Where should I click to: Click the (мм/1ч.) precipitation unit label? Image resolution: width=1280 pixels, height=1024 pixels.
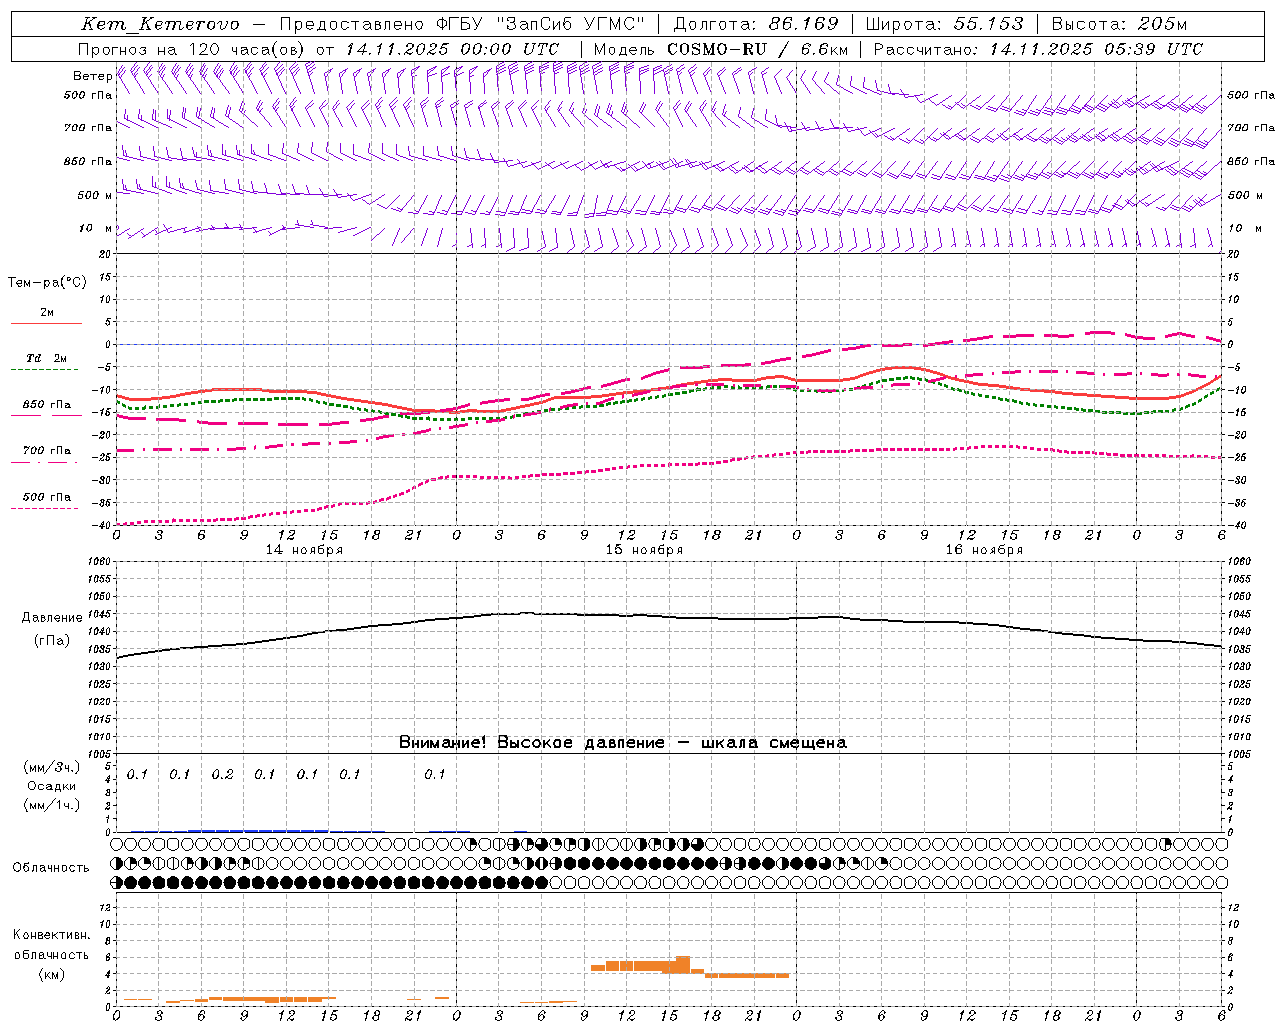click(x=51, y=805)
